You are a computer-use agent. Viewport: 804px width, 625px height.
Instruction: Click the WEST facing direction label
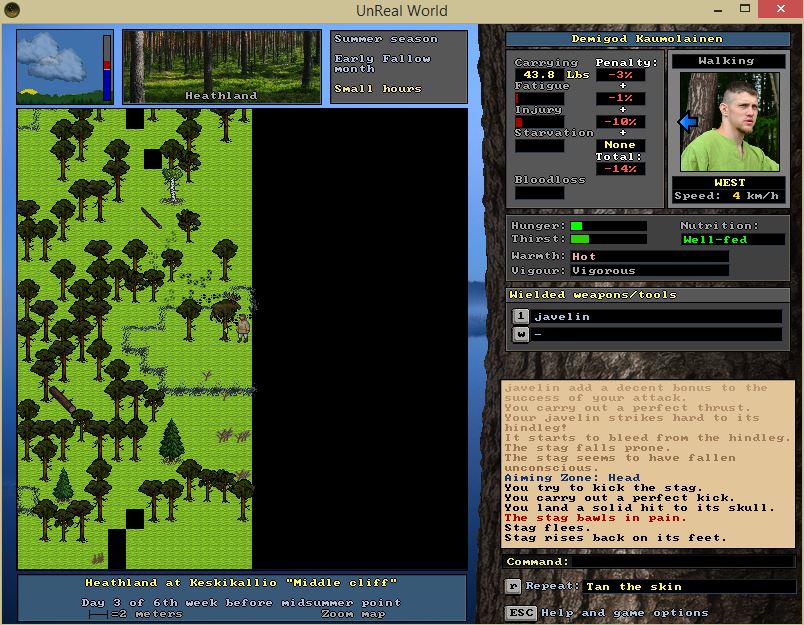tap(729, 183)
